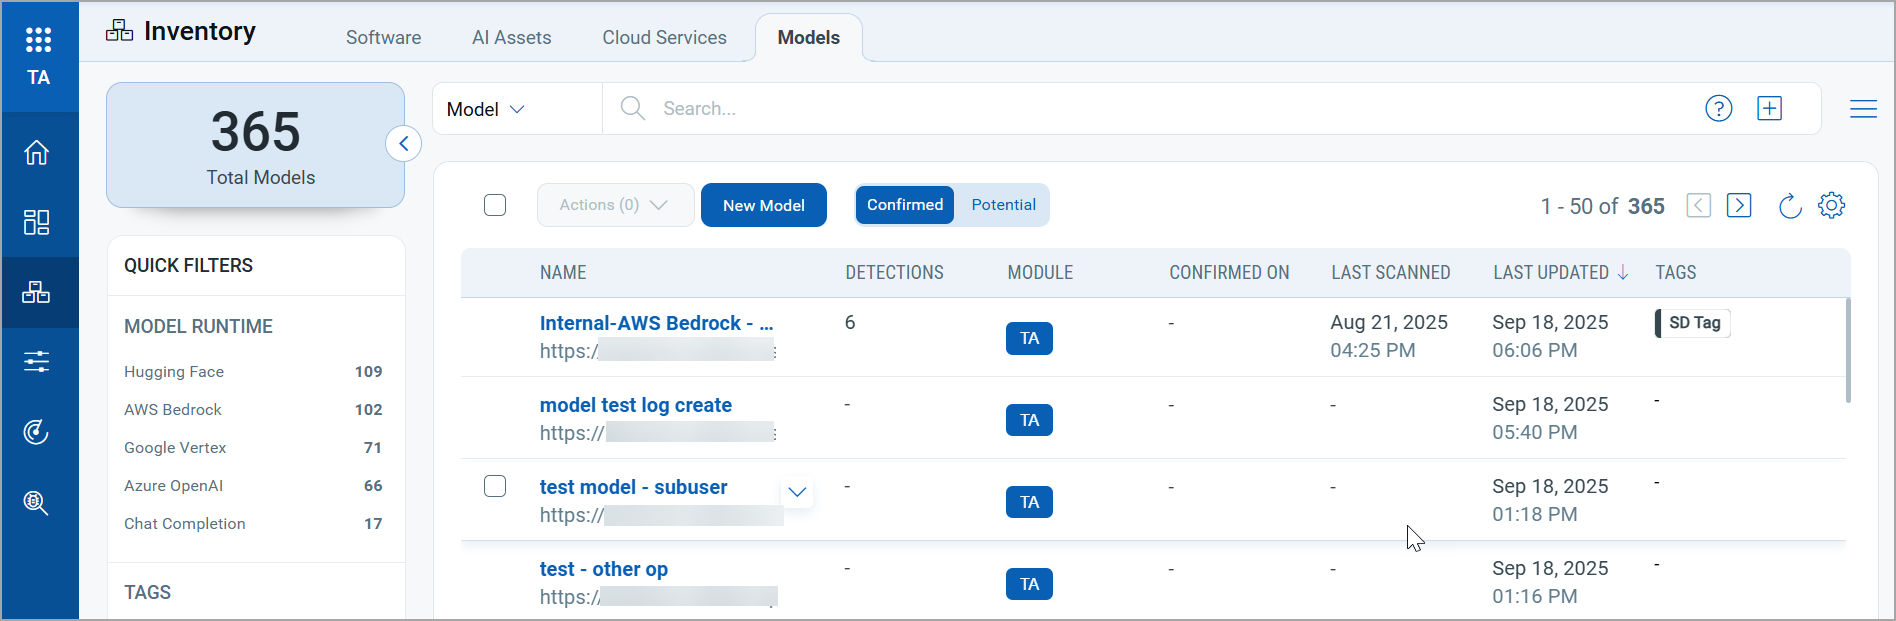Open the AI Assets tab
Image resolution: width=1896 pixels, height=621 pixels.
pyautogui.click(x=511, y=38)
